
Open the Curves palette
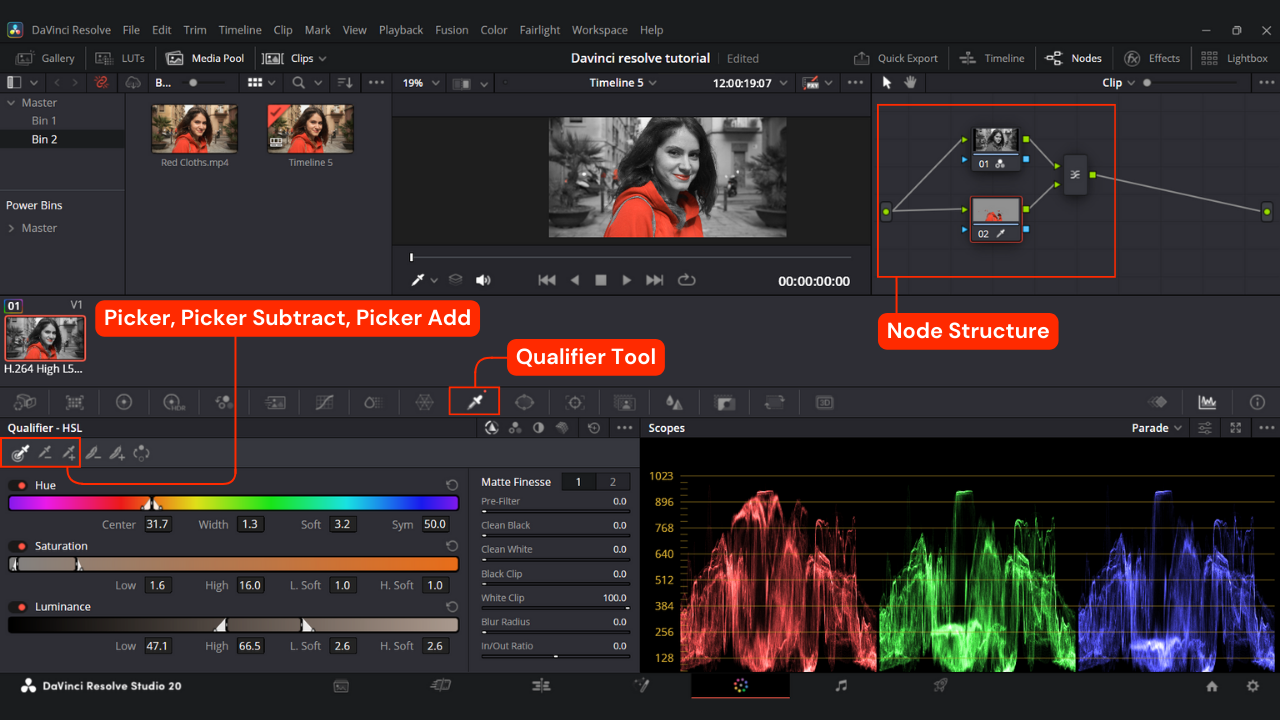(324, 402)
